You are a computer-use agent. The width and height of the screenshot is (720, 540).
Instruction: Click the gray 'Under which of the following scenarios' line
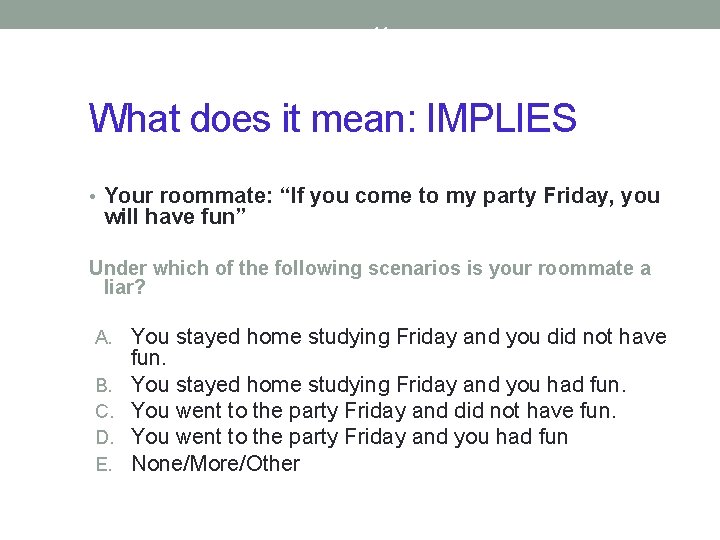[370, 268]
